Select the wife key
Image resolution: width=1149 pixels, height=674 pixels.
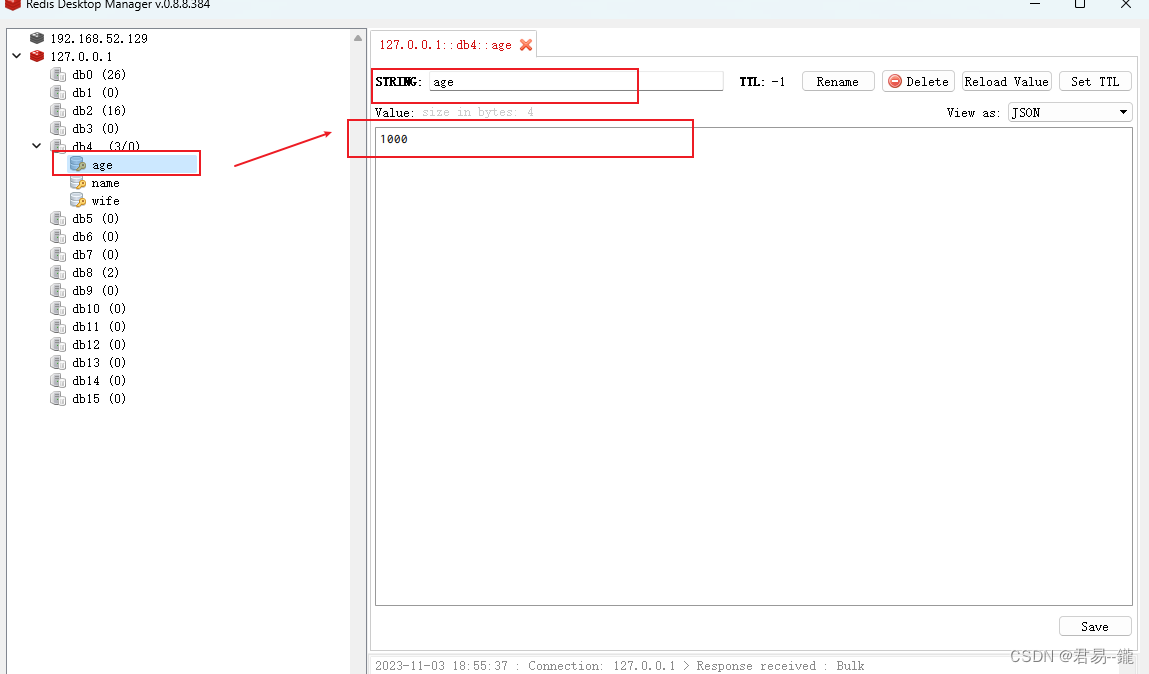click(106, 201)
